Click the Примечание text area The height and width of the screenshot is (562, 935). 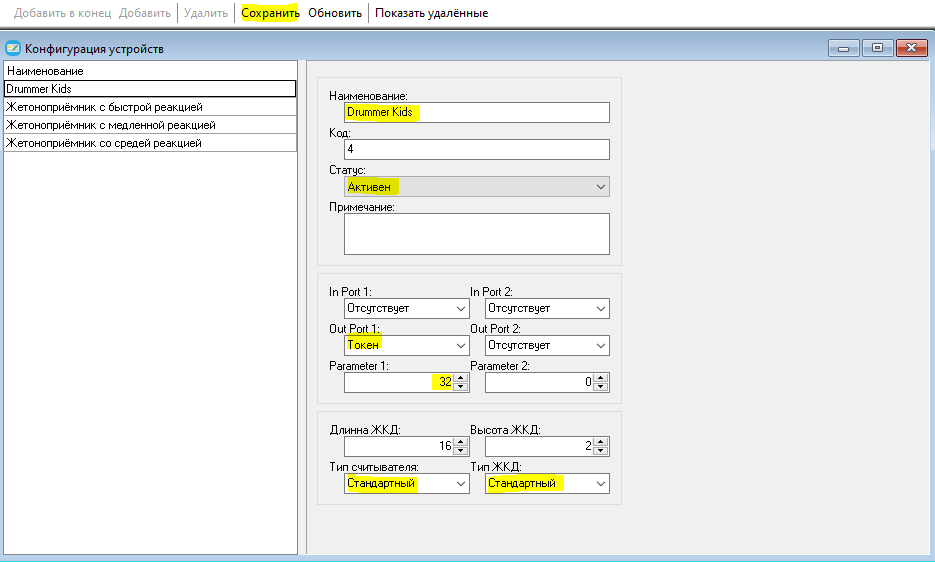[477, 234]
